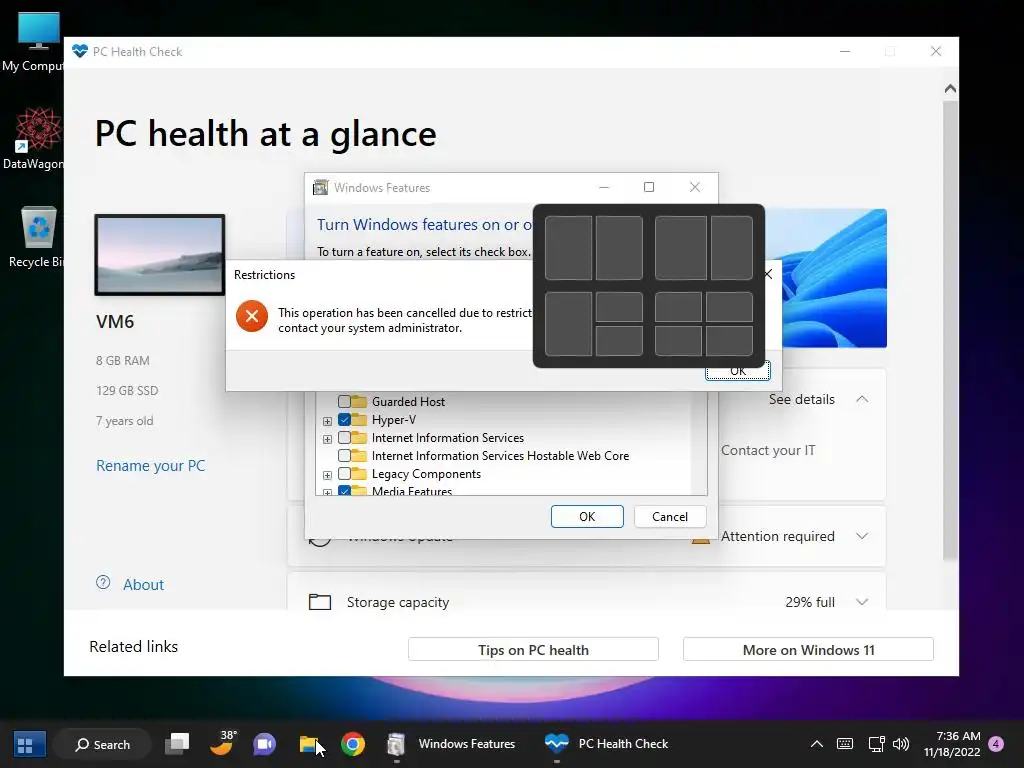Image resolution: width=1024 pixels, height=768 pixels.
Task: Maximize the Windows Features window
Action: pyautogui.click(x=648, y=187)
